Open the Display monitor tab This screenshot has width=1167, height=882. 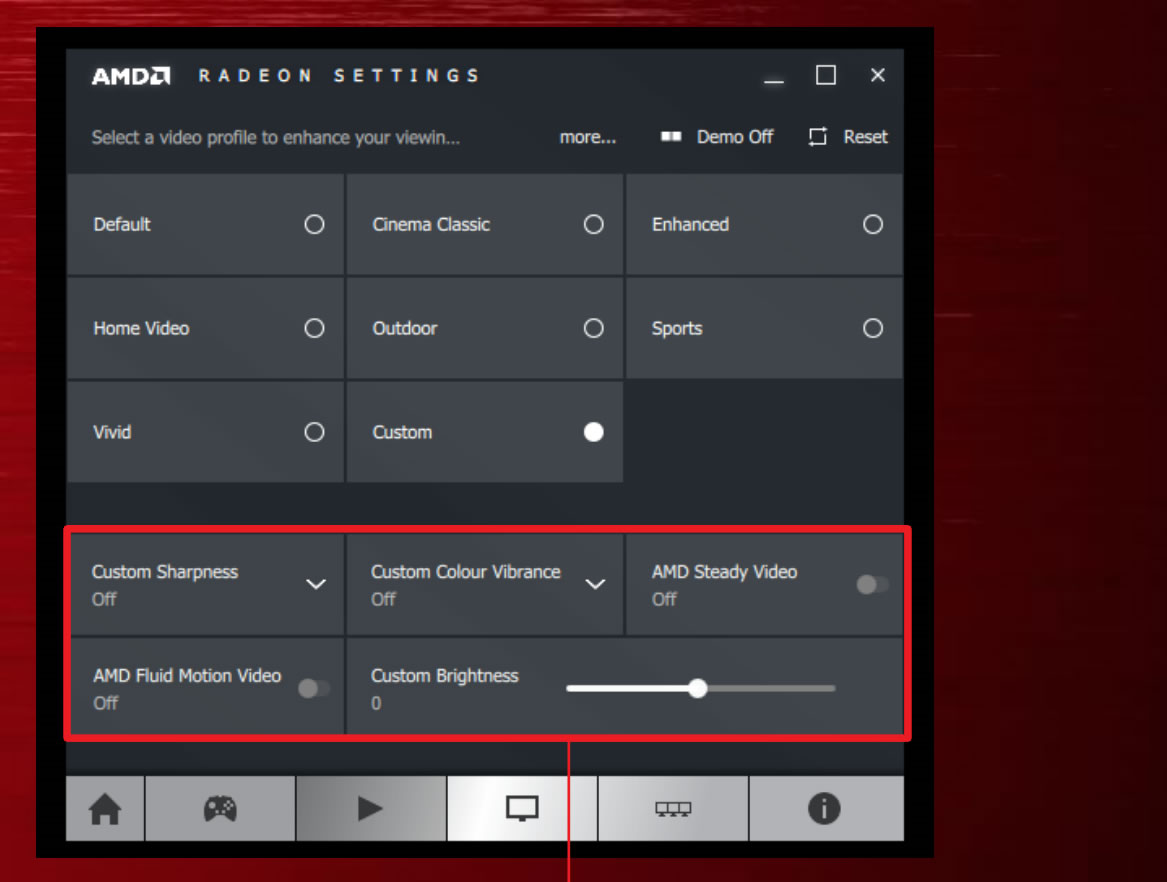(522, 808)
